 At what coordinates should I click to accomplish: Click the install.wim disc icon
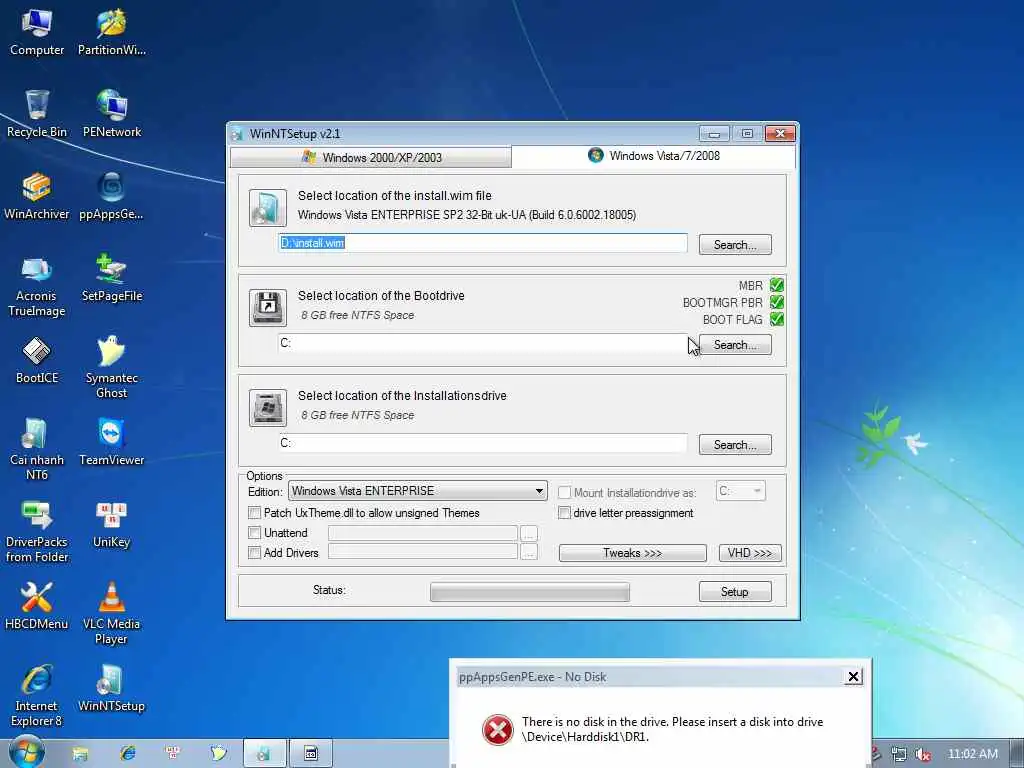click(x=268, y=208)
